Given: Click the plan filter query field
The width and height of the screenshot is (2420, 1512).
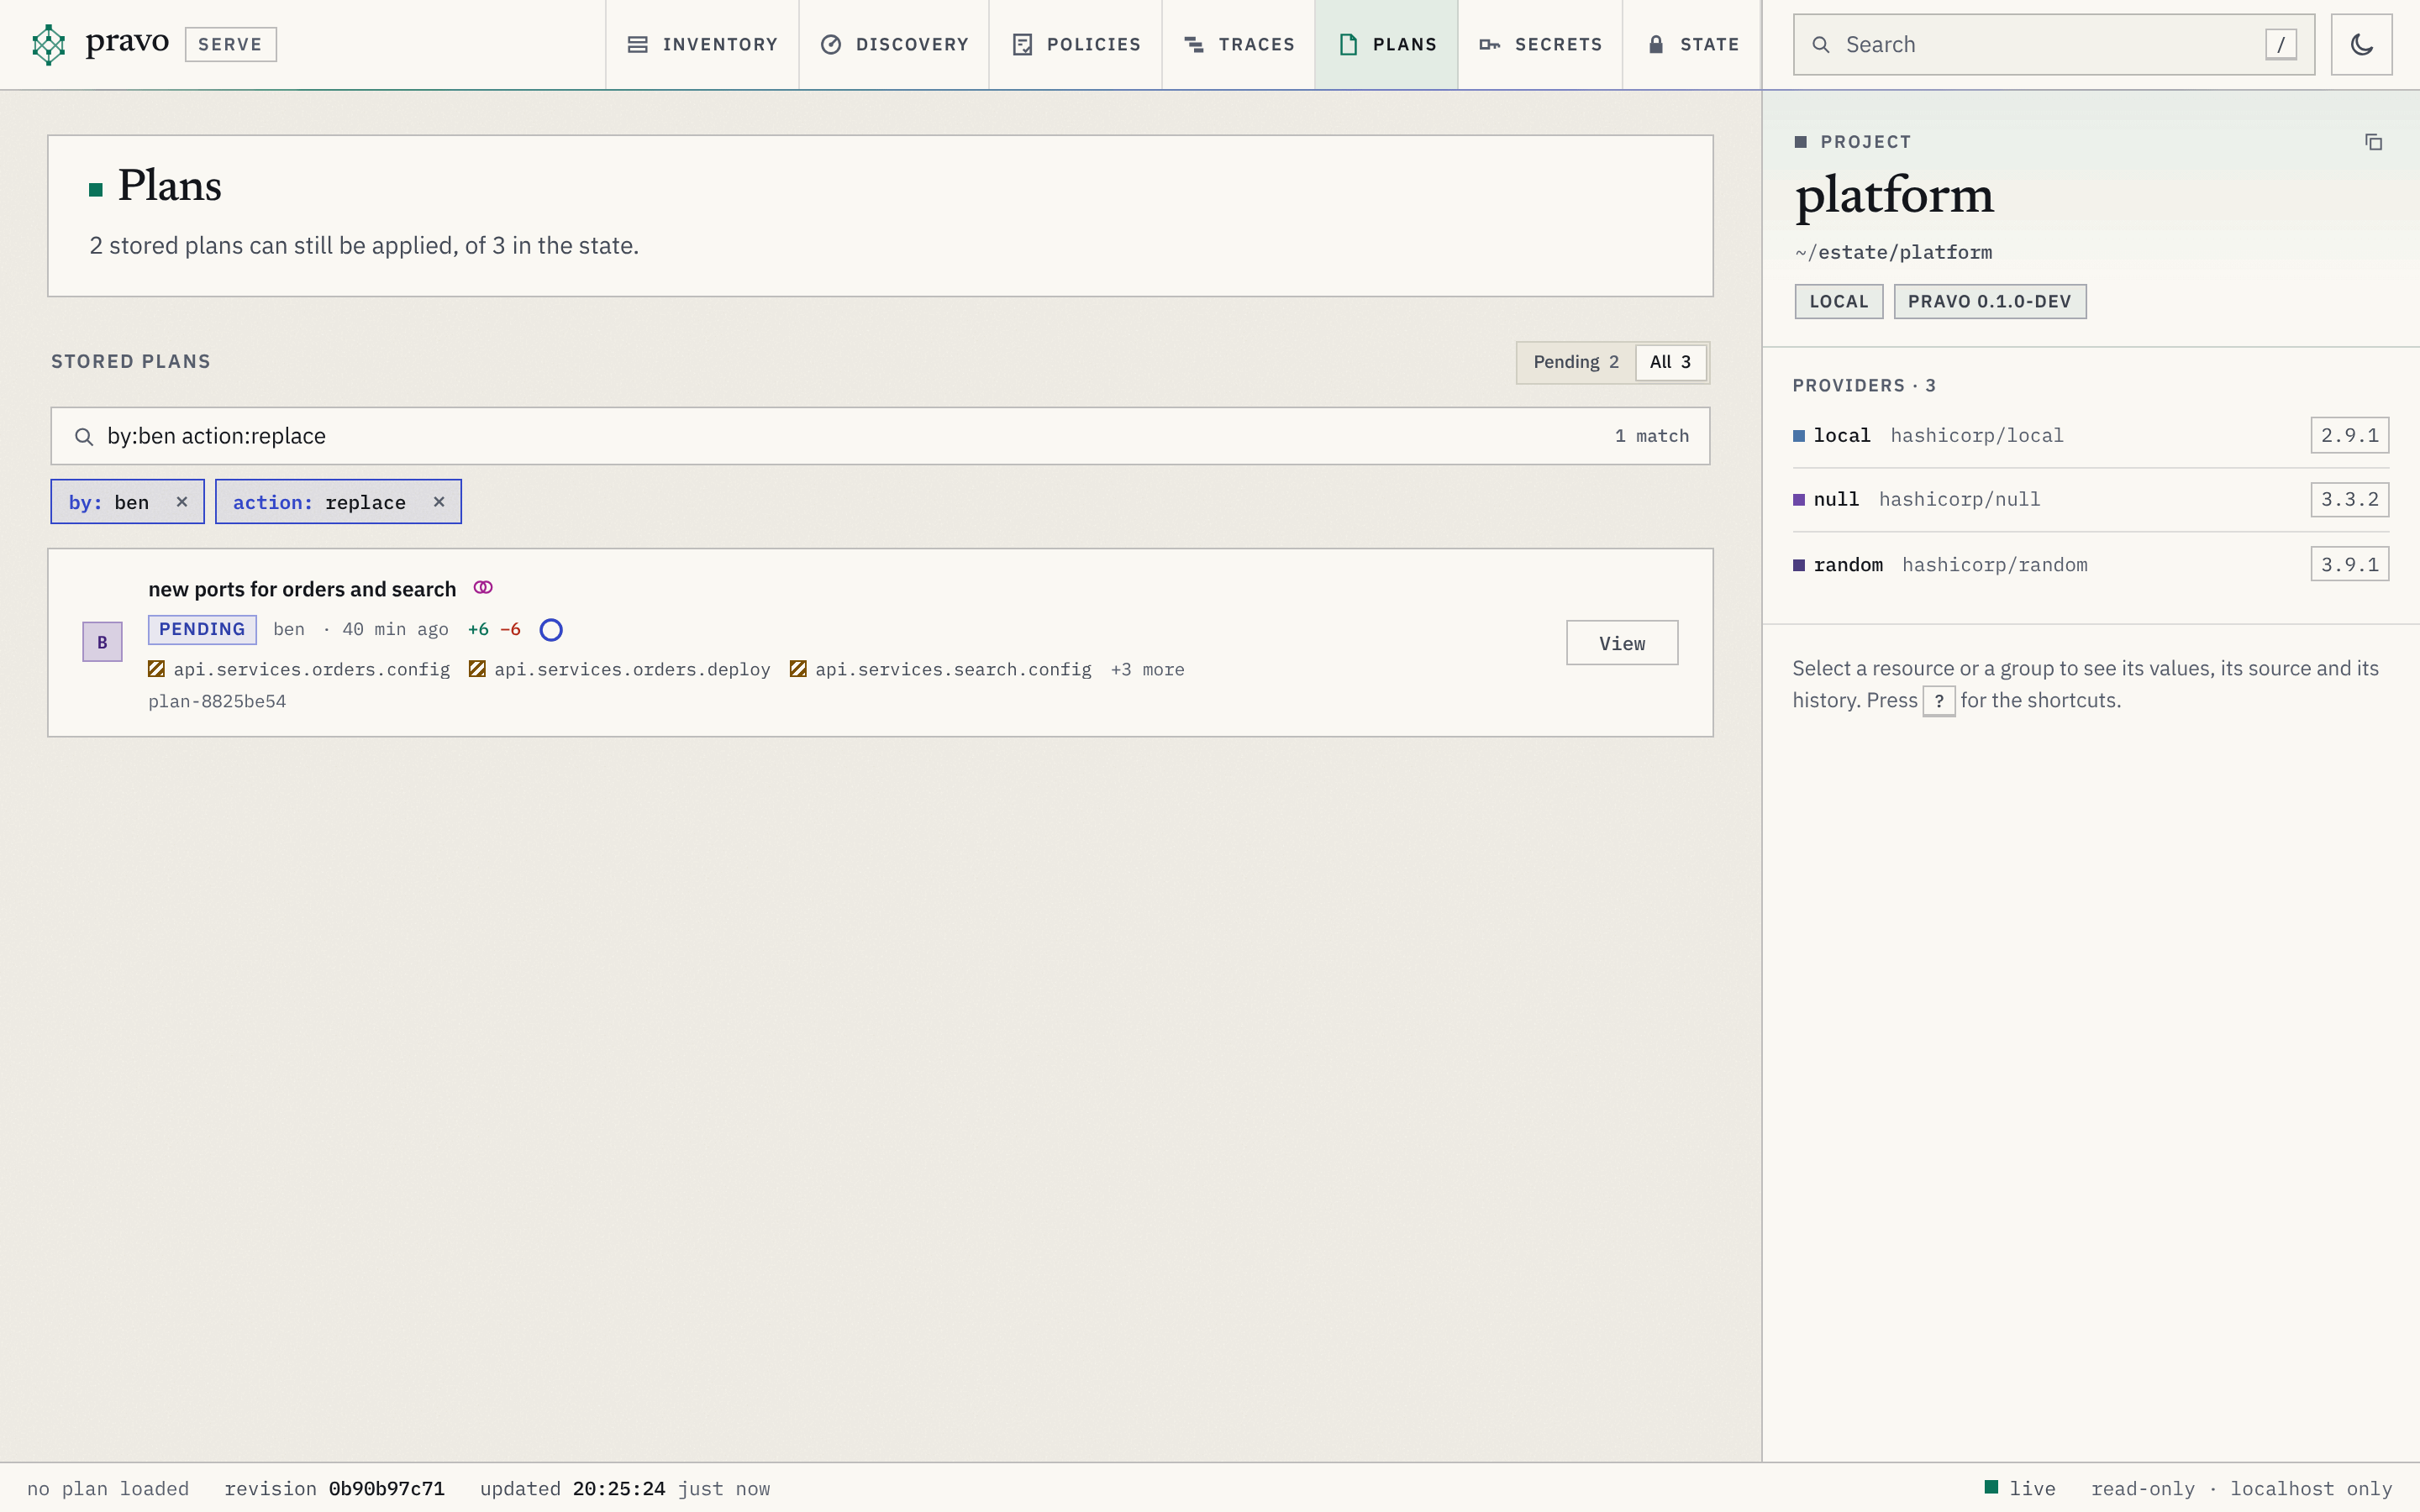Looking at the screenshot, I should (880, 436).
